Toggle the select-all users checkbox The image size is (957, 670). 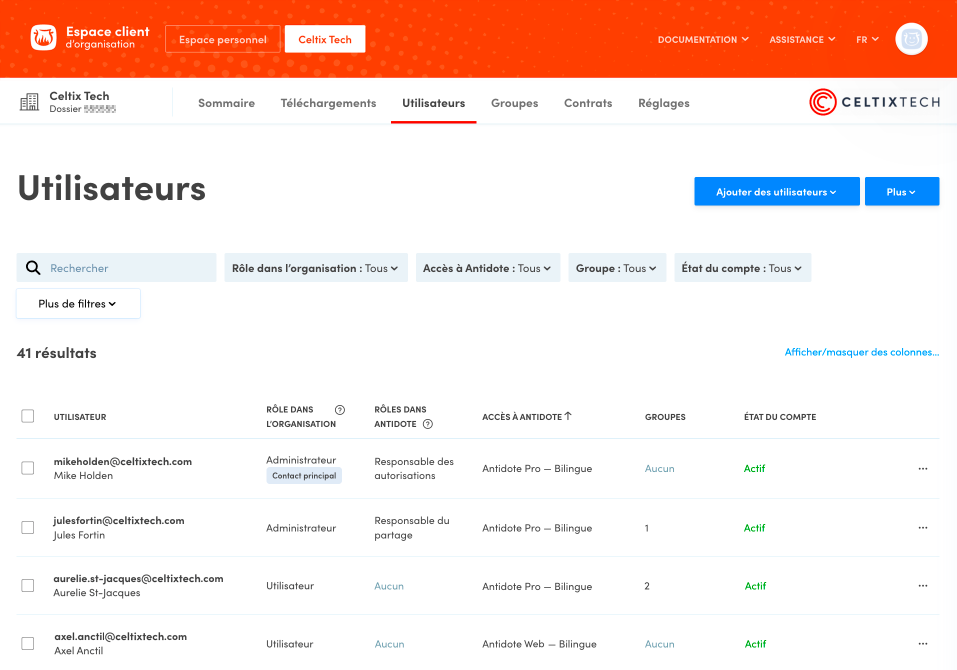[x=28, y=417]
